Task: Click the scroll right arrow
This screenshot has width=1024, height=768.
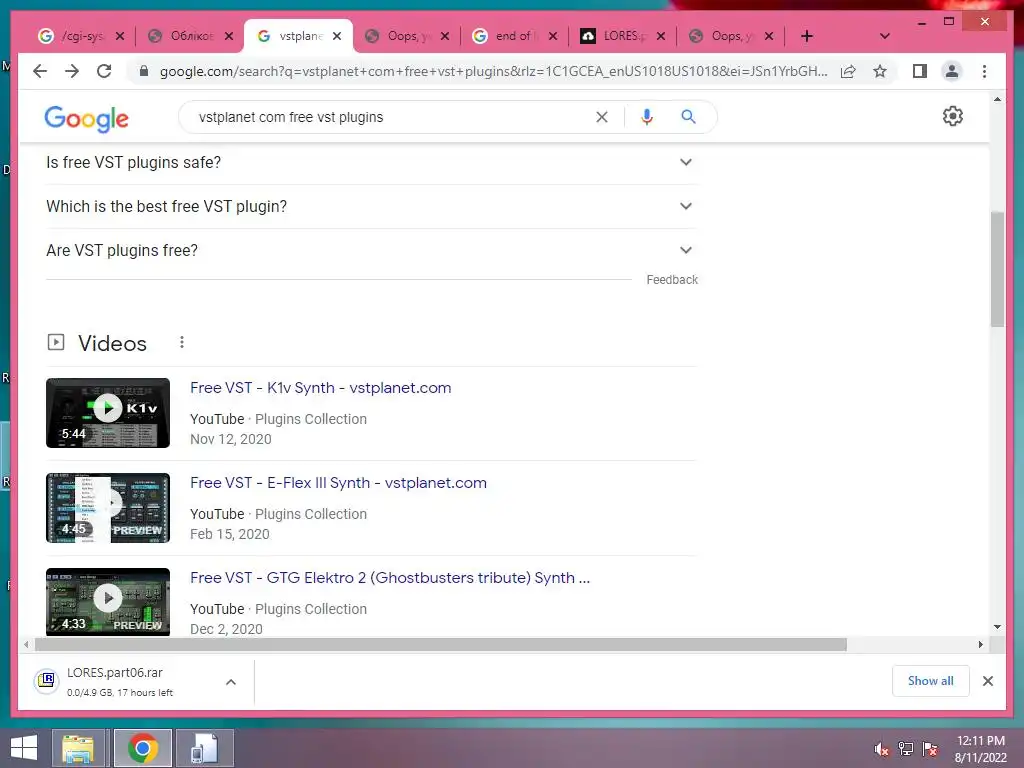Action: click(980, 645)
